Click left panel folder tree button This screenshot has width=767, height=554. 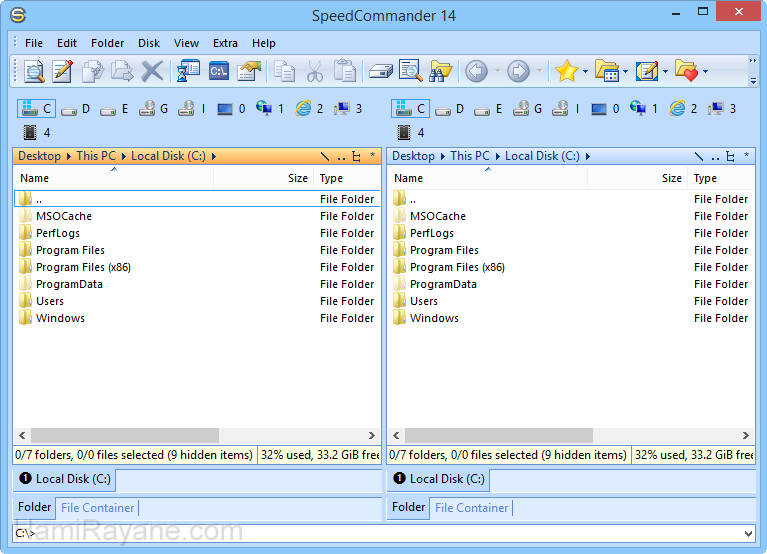(x=357, y=156)
